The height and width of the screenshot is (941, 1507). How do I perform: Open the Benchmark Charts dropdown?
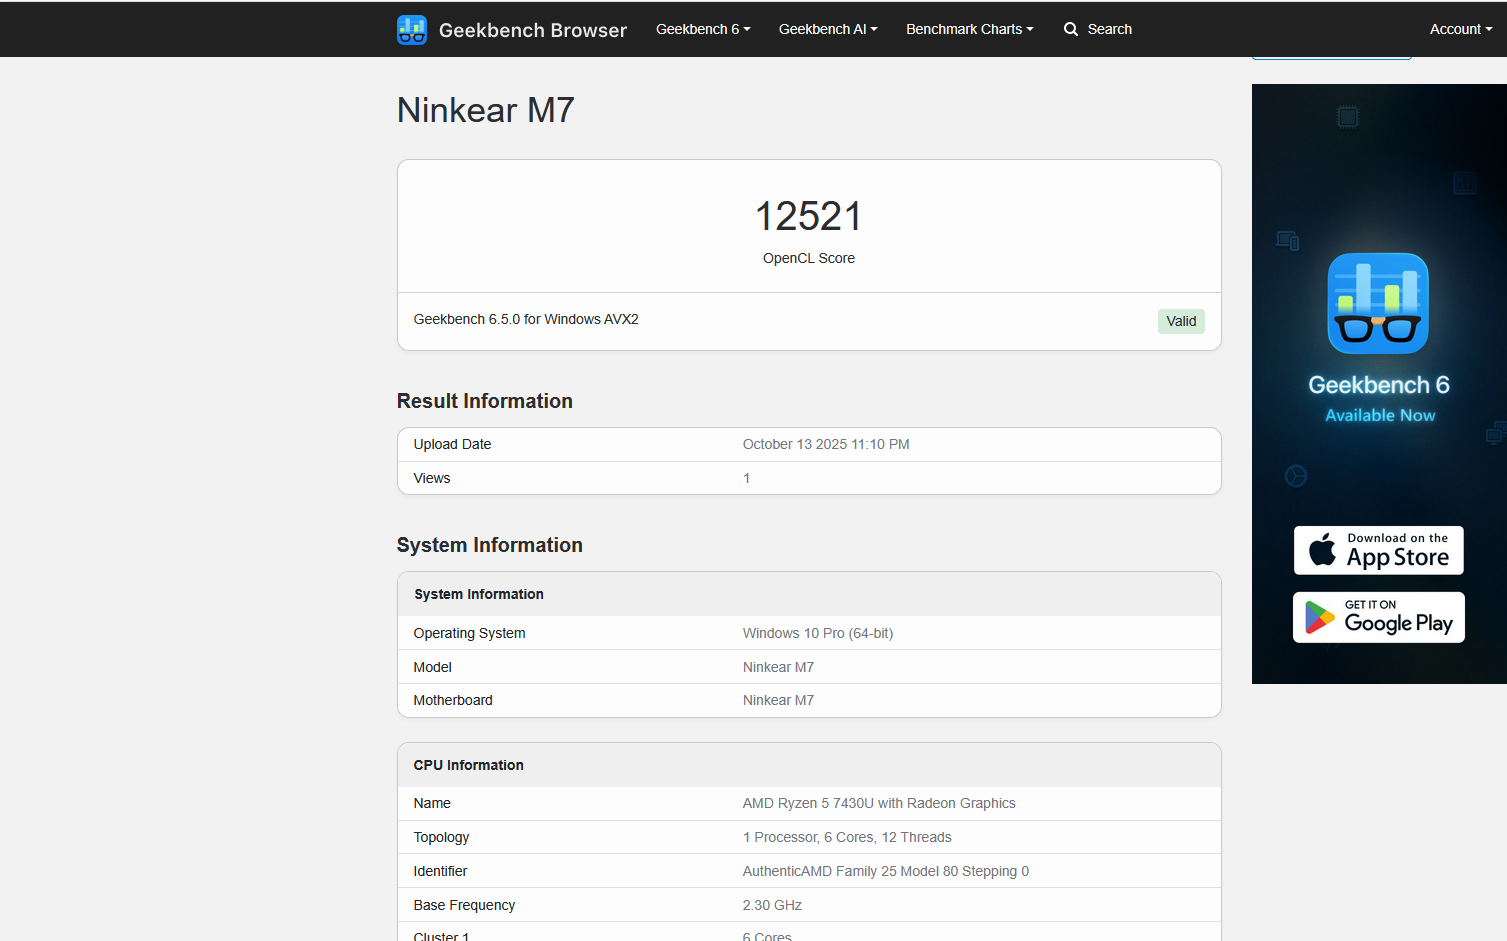[969, 29]
